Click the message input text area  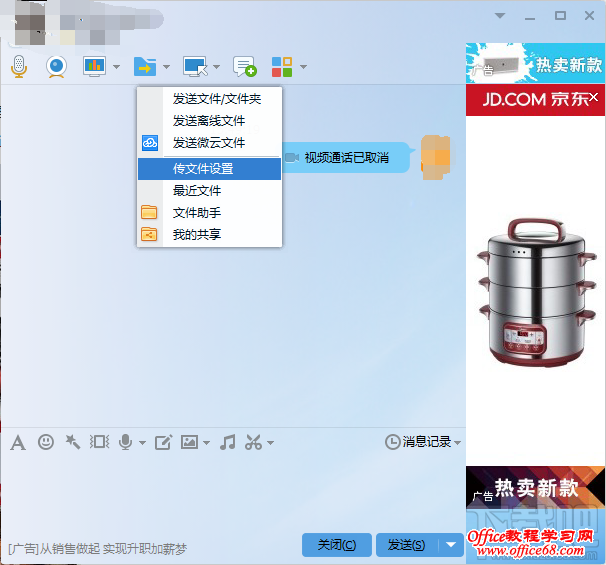click(x=233, y=493)
